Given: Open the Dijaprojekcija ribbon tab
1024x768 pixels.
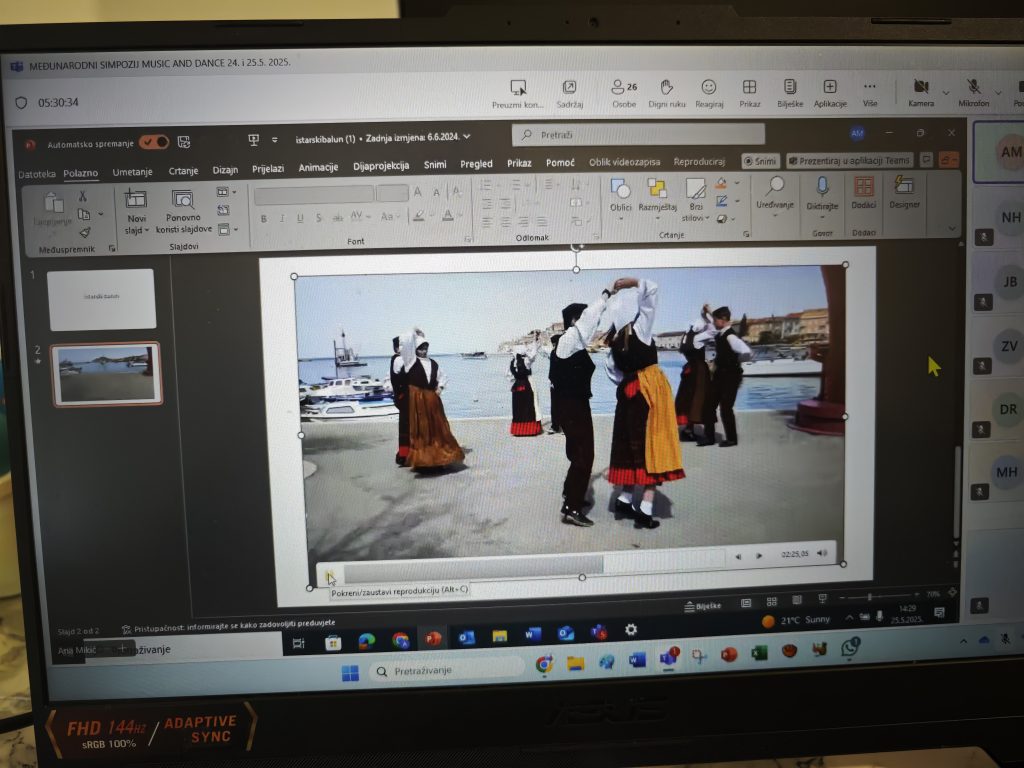Looking at the screenshot, I should coord(380,166).
